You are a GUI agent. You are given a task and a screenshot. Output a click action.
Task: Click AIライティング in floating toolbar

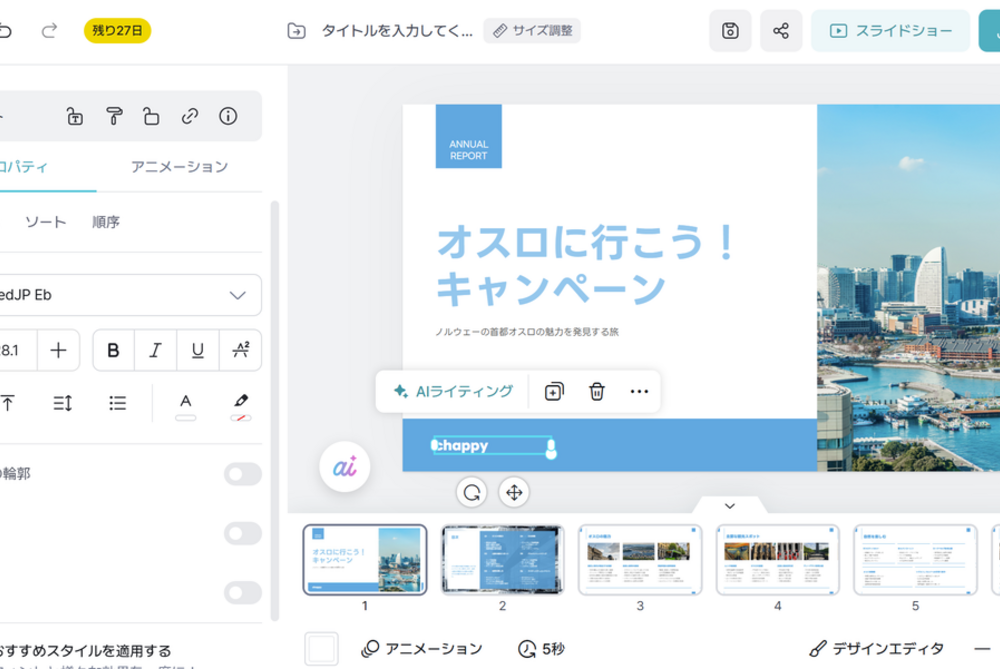[453, 392]
